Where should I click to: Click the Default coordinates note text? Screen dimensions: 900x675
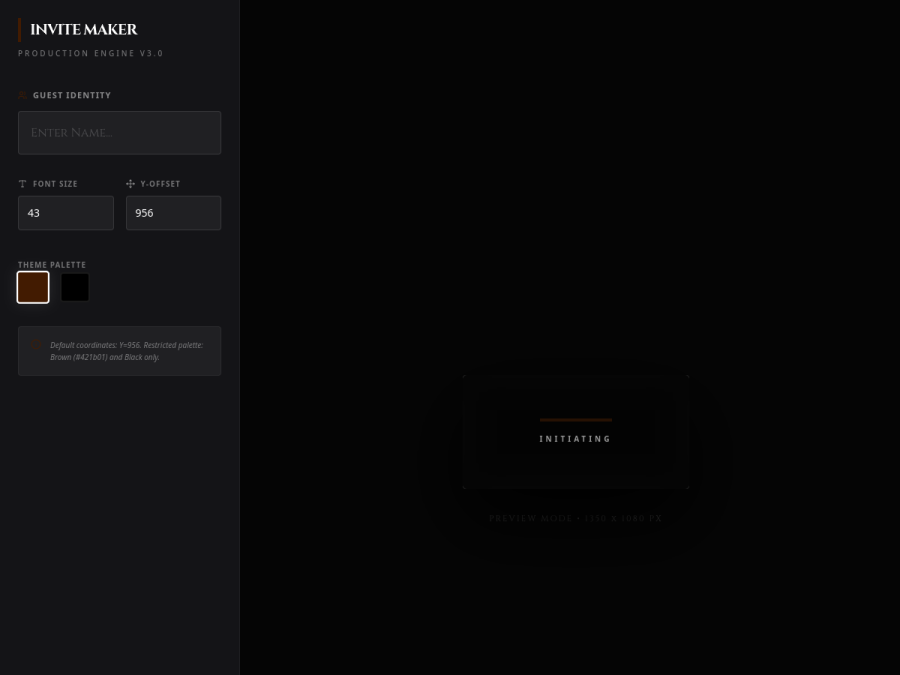point(126,351)
